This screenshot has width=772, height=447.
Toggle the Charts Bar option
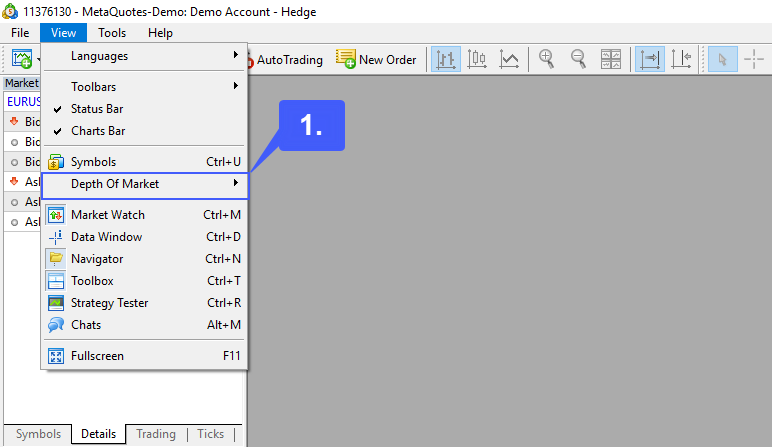pos(145,131)
